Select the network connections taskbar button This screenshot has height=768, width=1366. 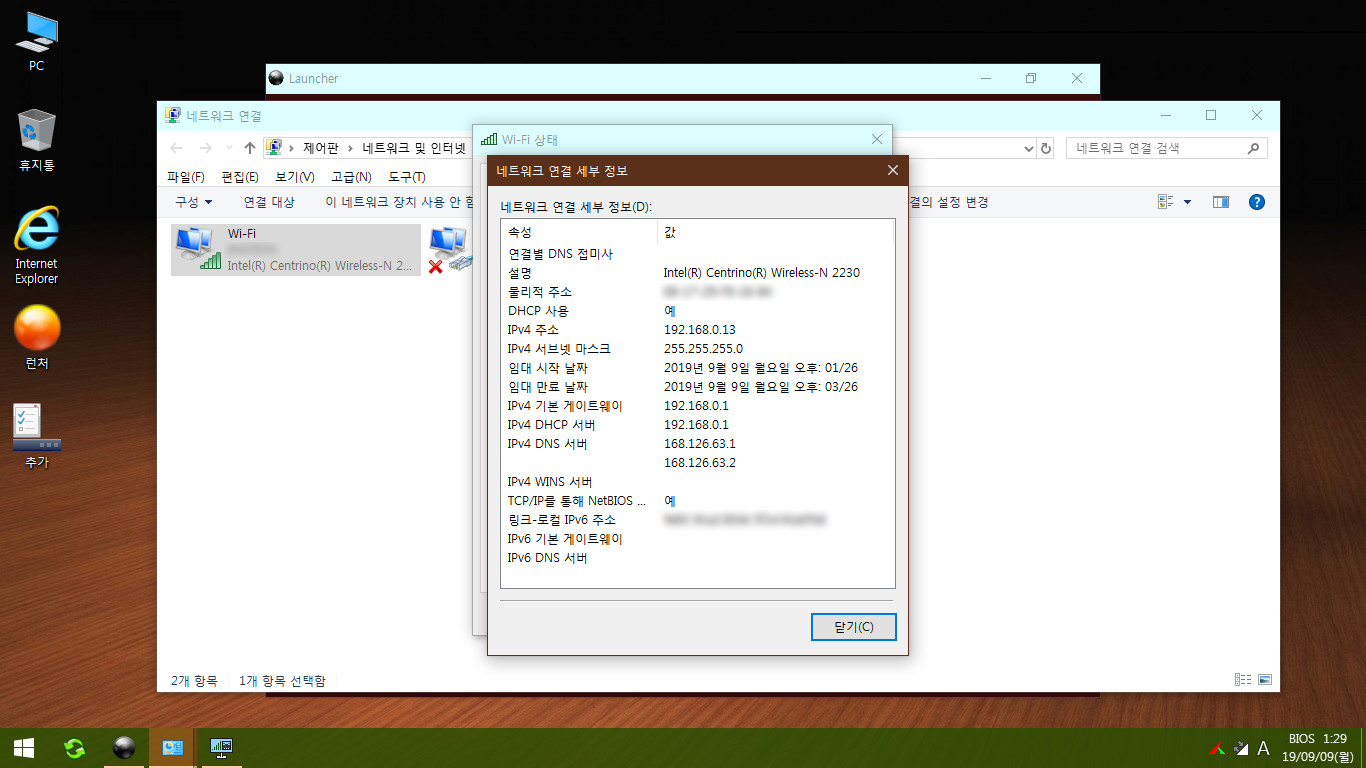[x=173, y=747]
